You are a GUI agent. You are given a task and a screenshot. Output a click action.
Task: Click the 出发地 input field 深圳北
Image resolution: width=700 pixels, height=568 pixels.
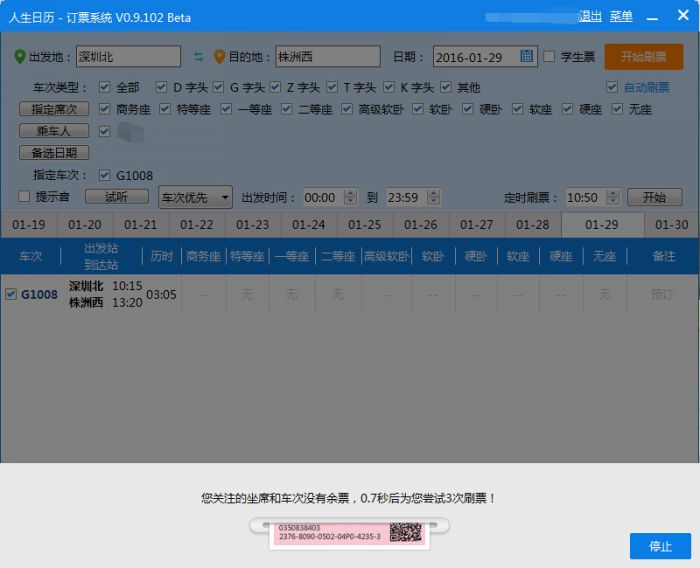click(129, 57)
